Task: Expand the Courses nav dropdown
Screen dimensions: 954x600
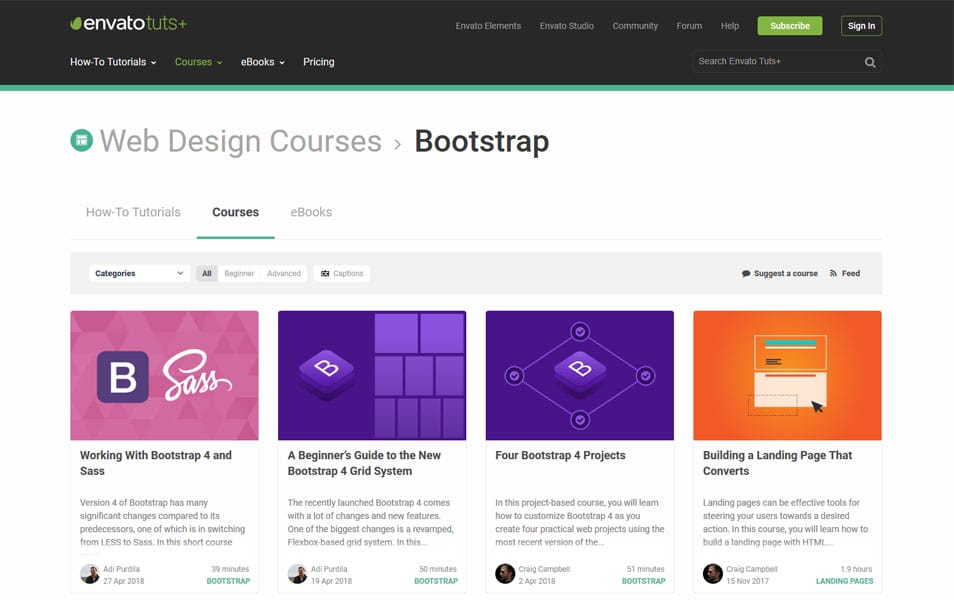Action: click(198, 62)
